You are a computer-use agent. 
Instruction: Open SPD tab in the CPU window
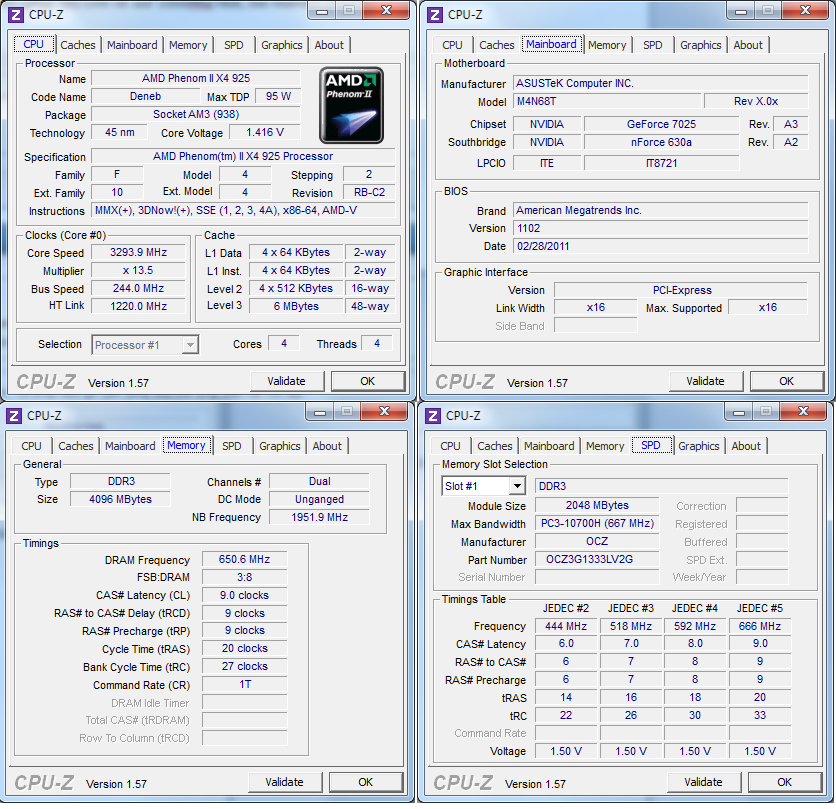click(x=234, y=45)
